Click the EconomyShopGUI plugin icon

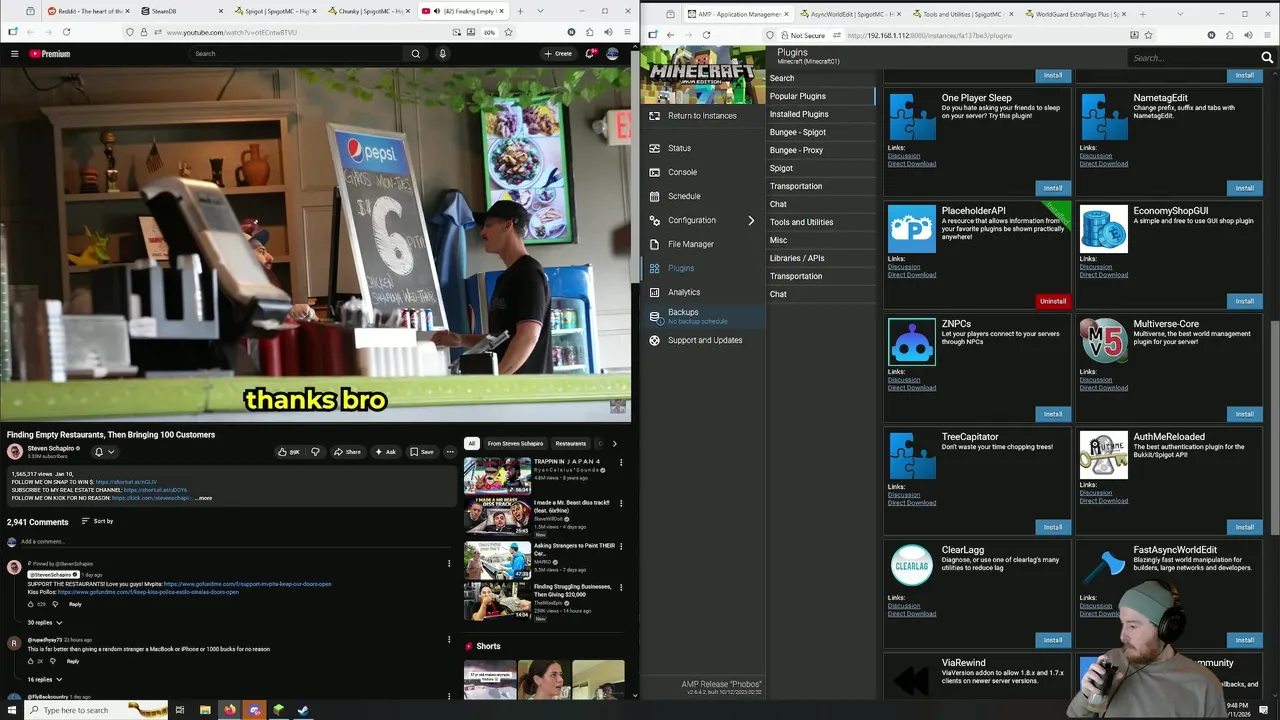(x=1103, y=228)
